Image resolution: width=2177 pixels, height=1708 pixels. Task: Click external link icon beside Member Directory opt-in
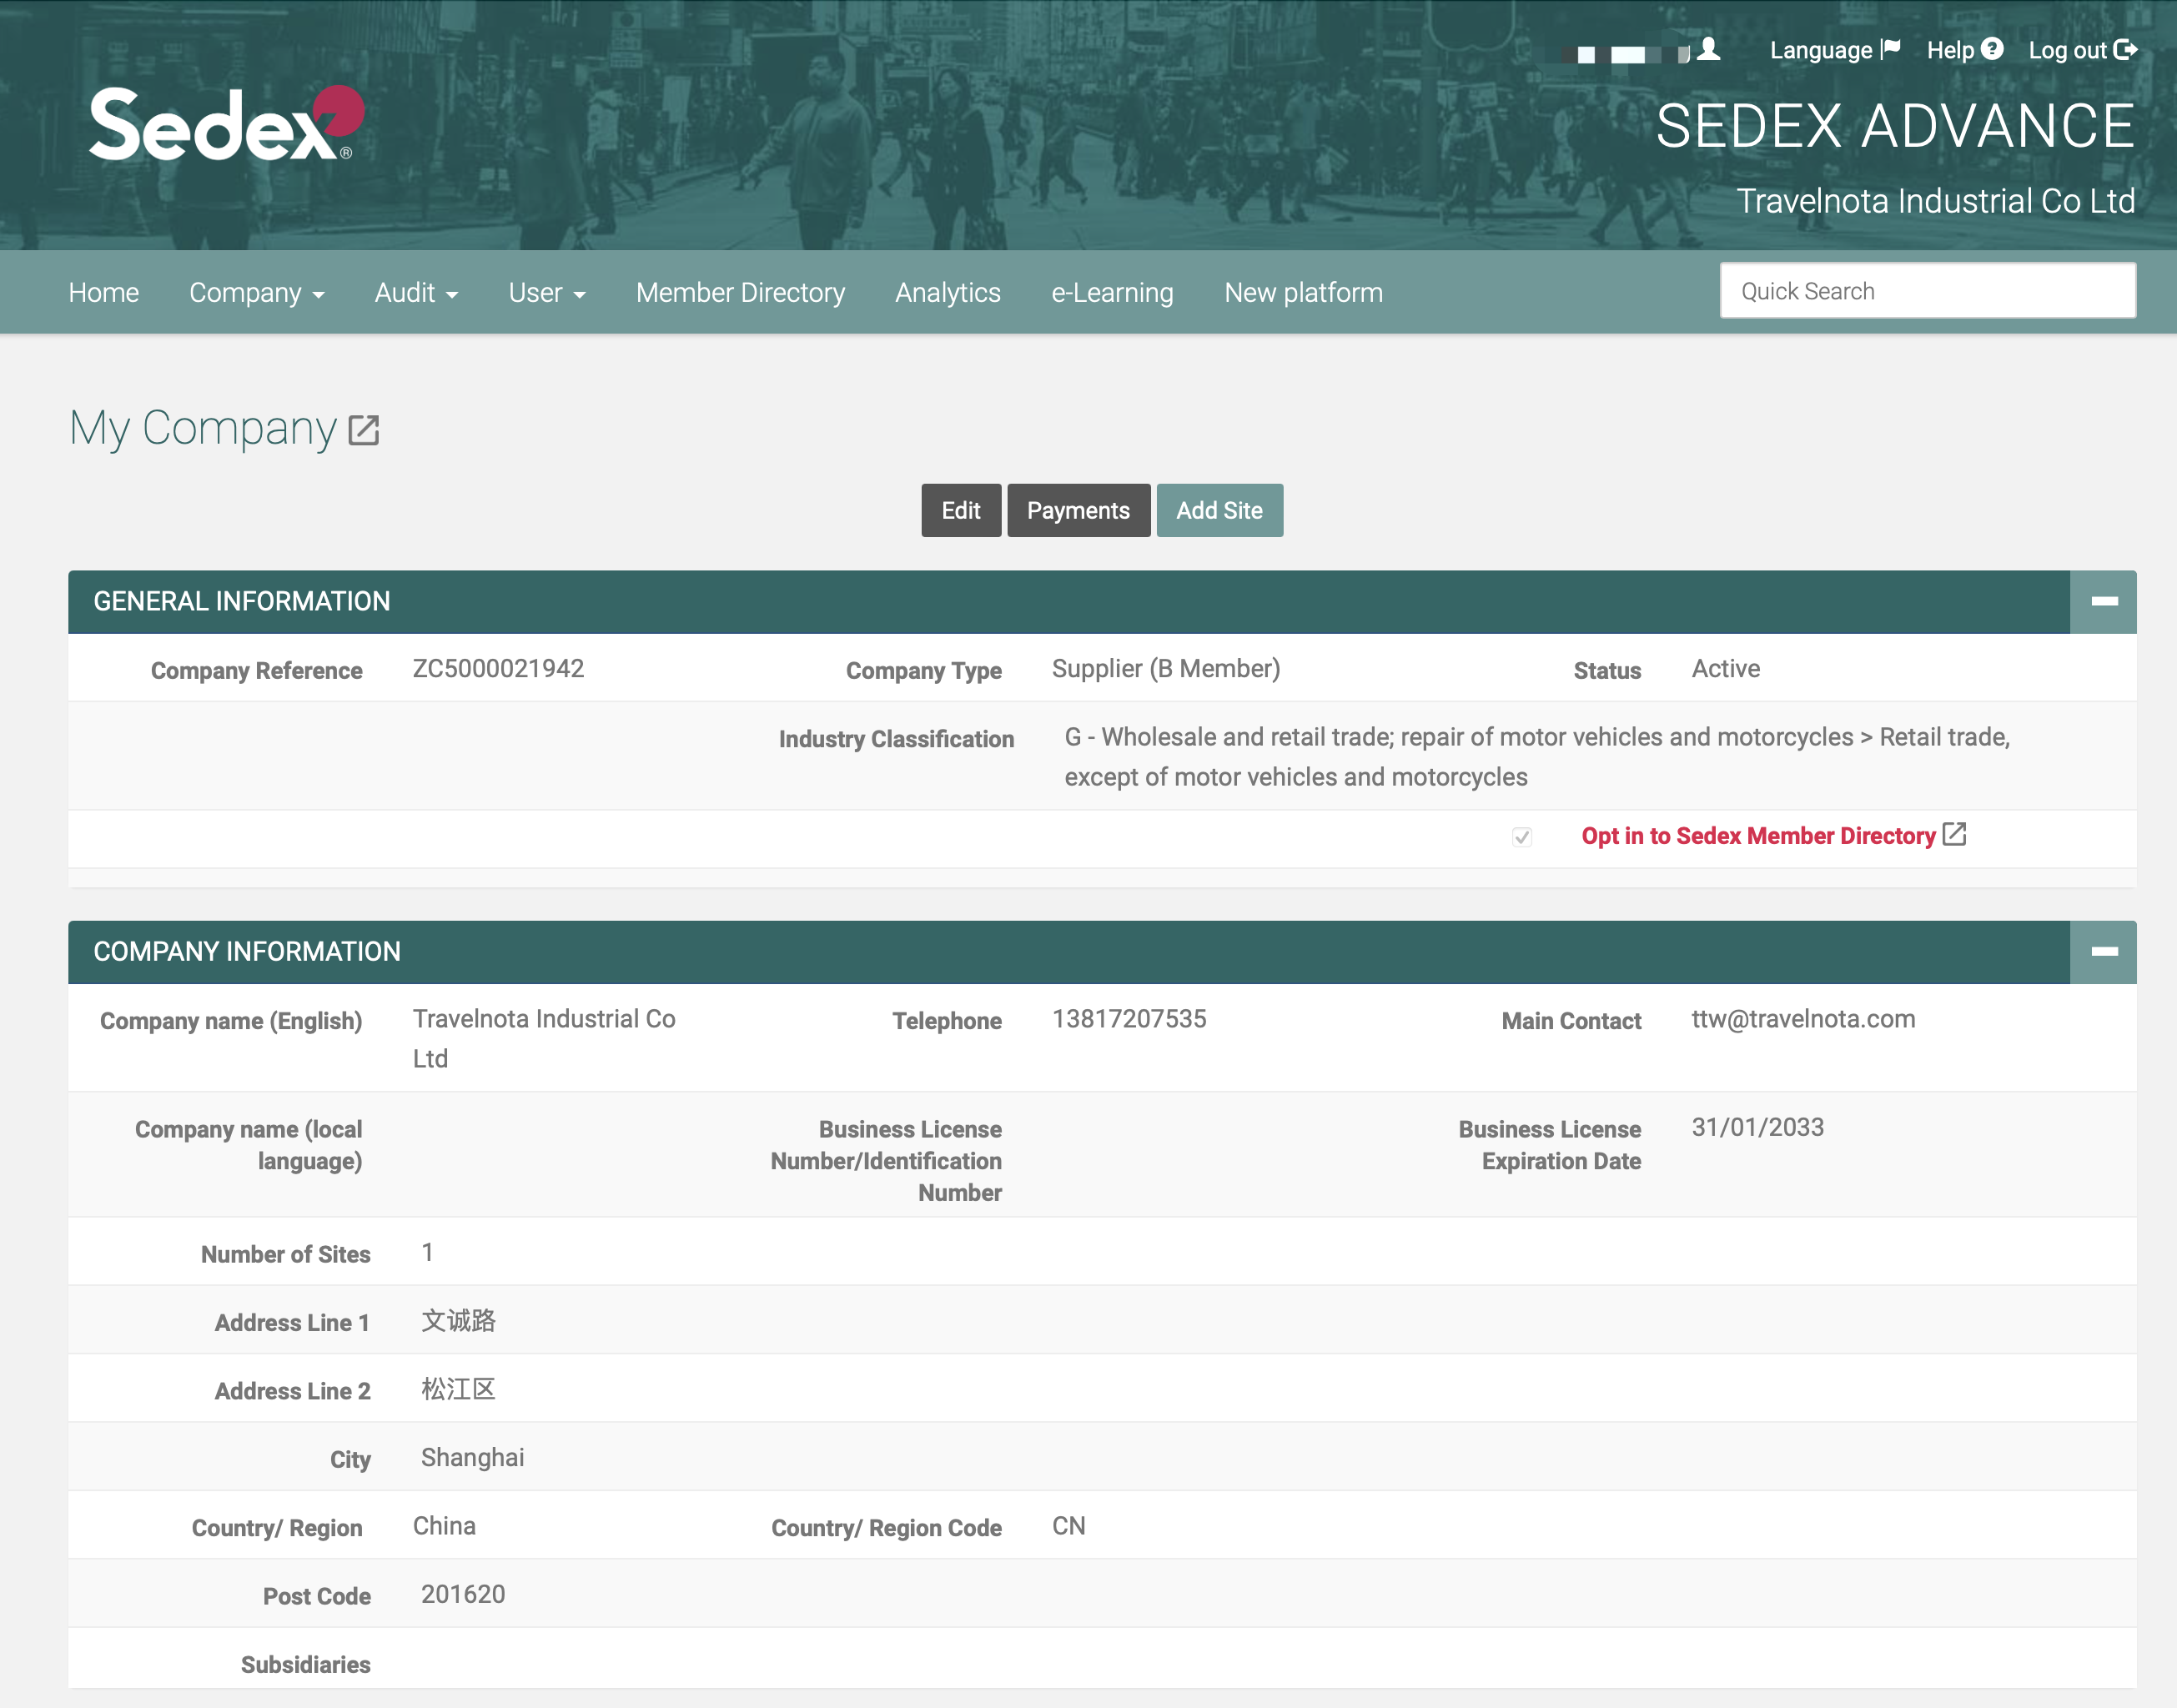[1954, 834]
